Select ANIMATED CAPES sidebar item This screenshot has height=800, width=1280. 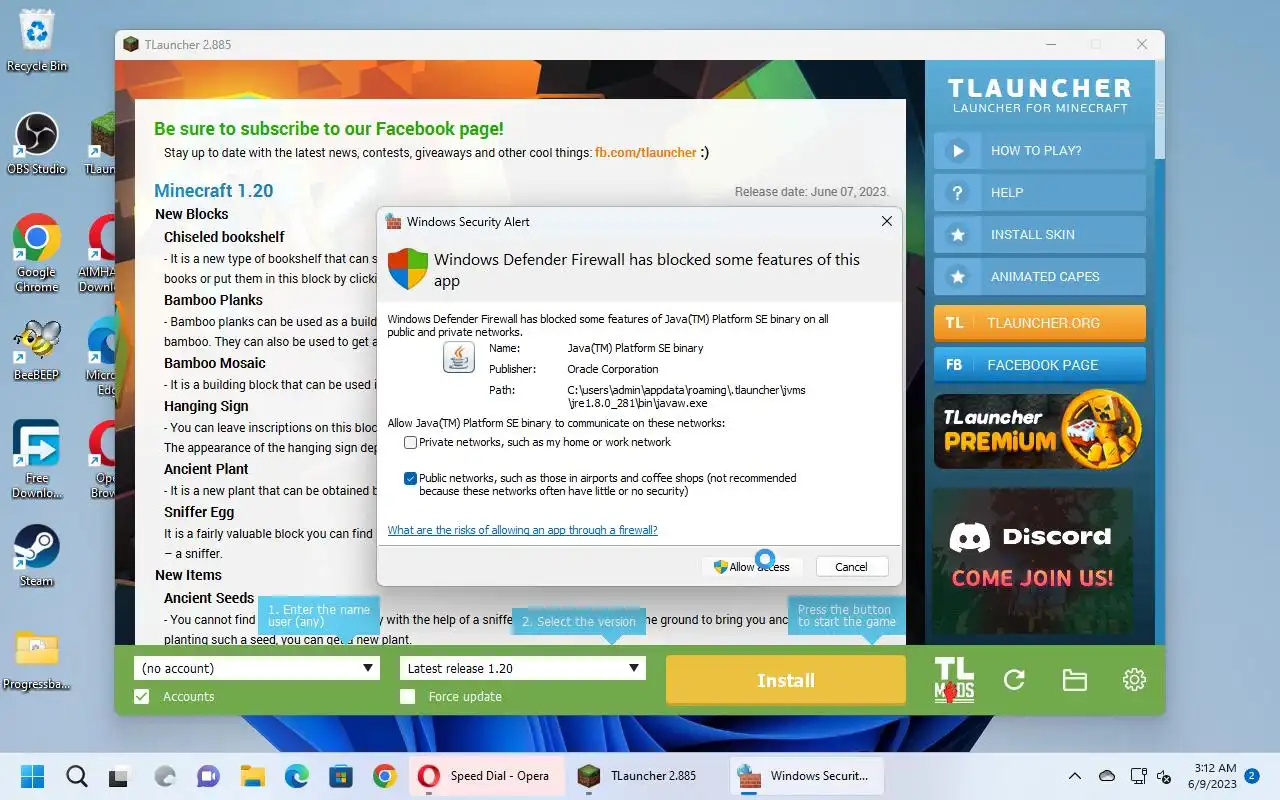1040,277
